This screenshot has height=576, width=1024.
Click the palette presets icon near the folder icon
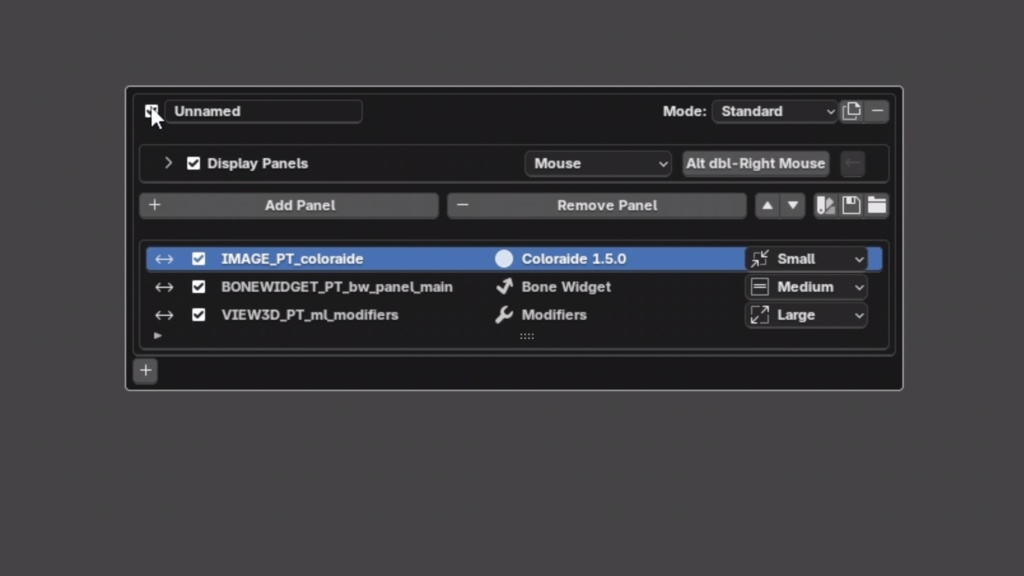[826, 205]
